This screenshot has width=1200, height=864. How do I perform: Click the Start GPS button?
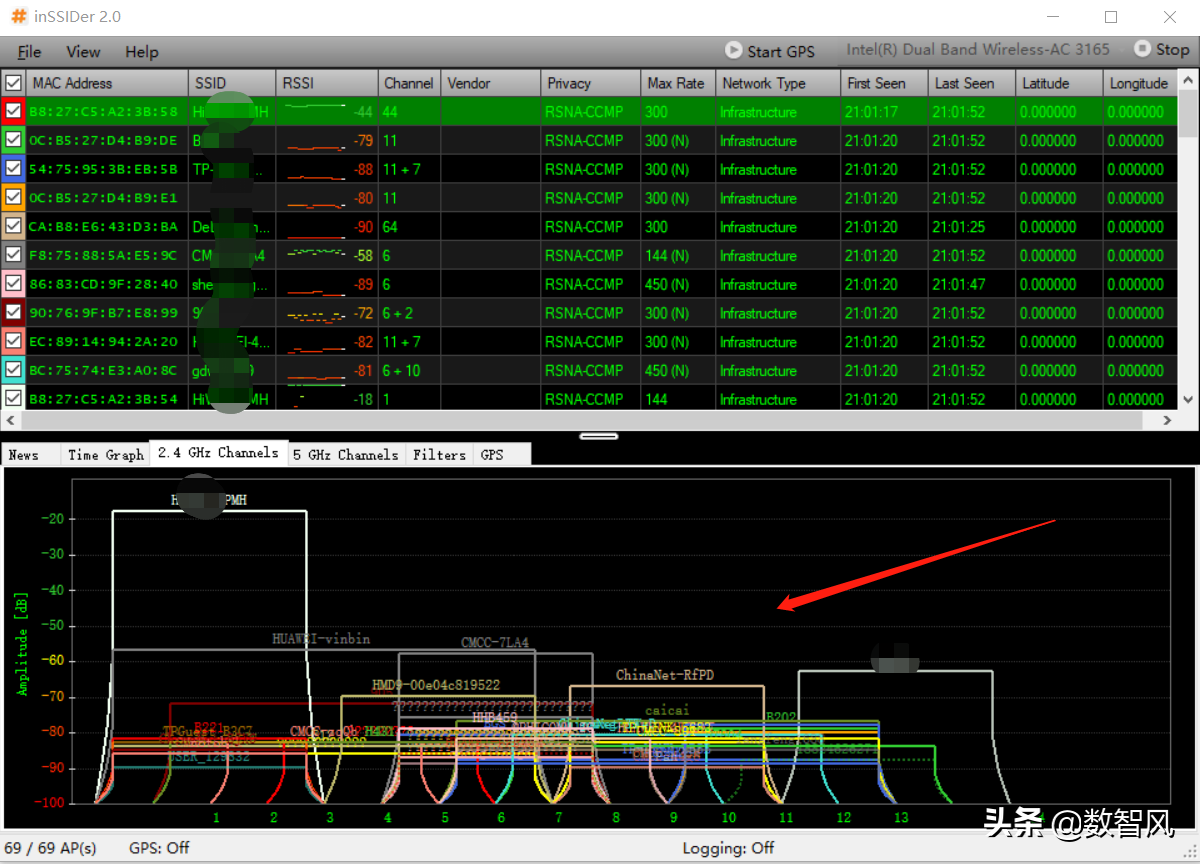coord(770,50)
